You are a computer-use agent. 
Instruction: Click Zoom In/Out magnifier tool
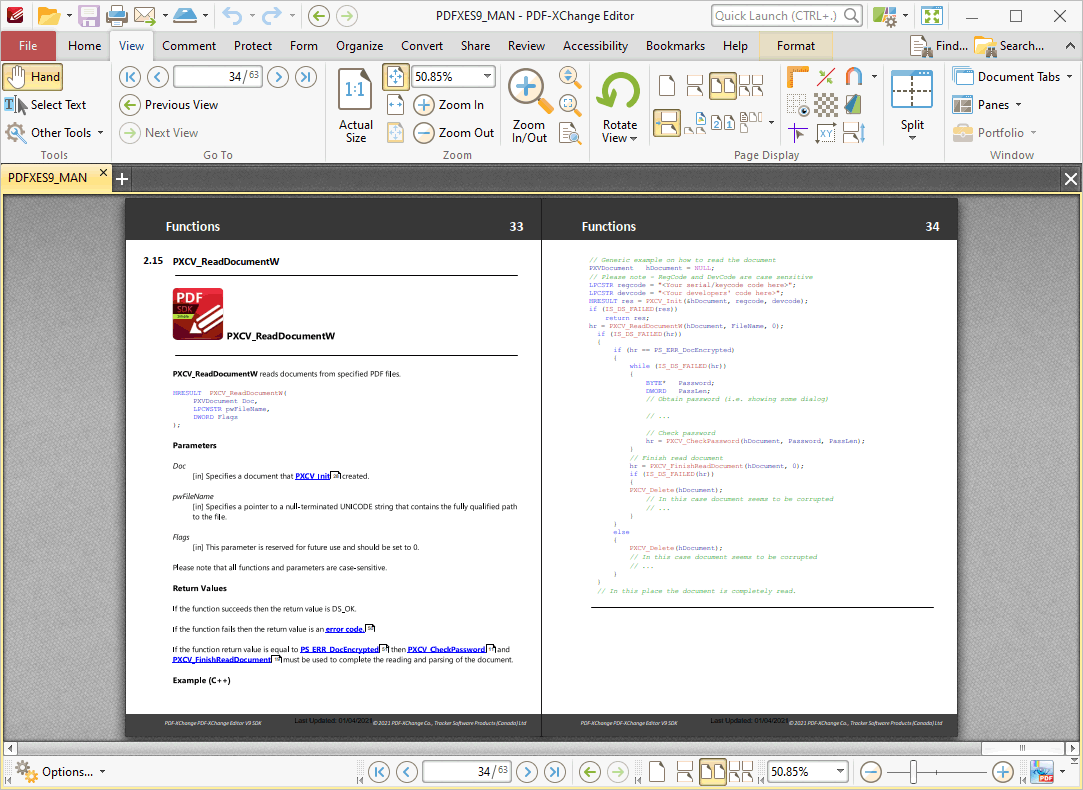click(529, 105)
